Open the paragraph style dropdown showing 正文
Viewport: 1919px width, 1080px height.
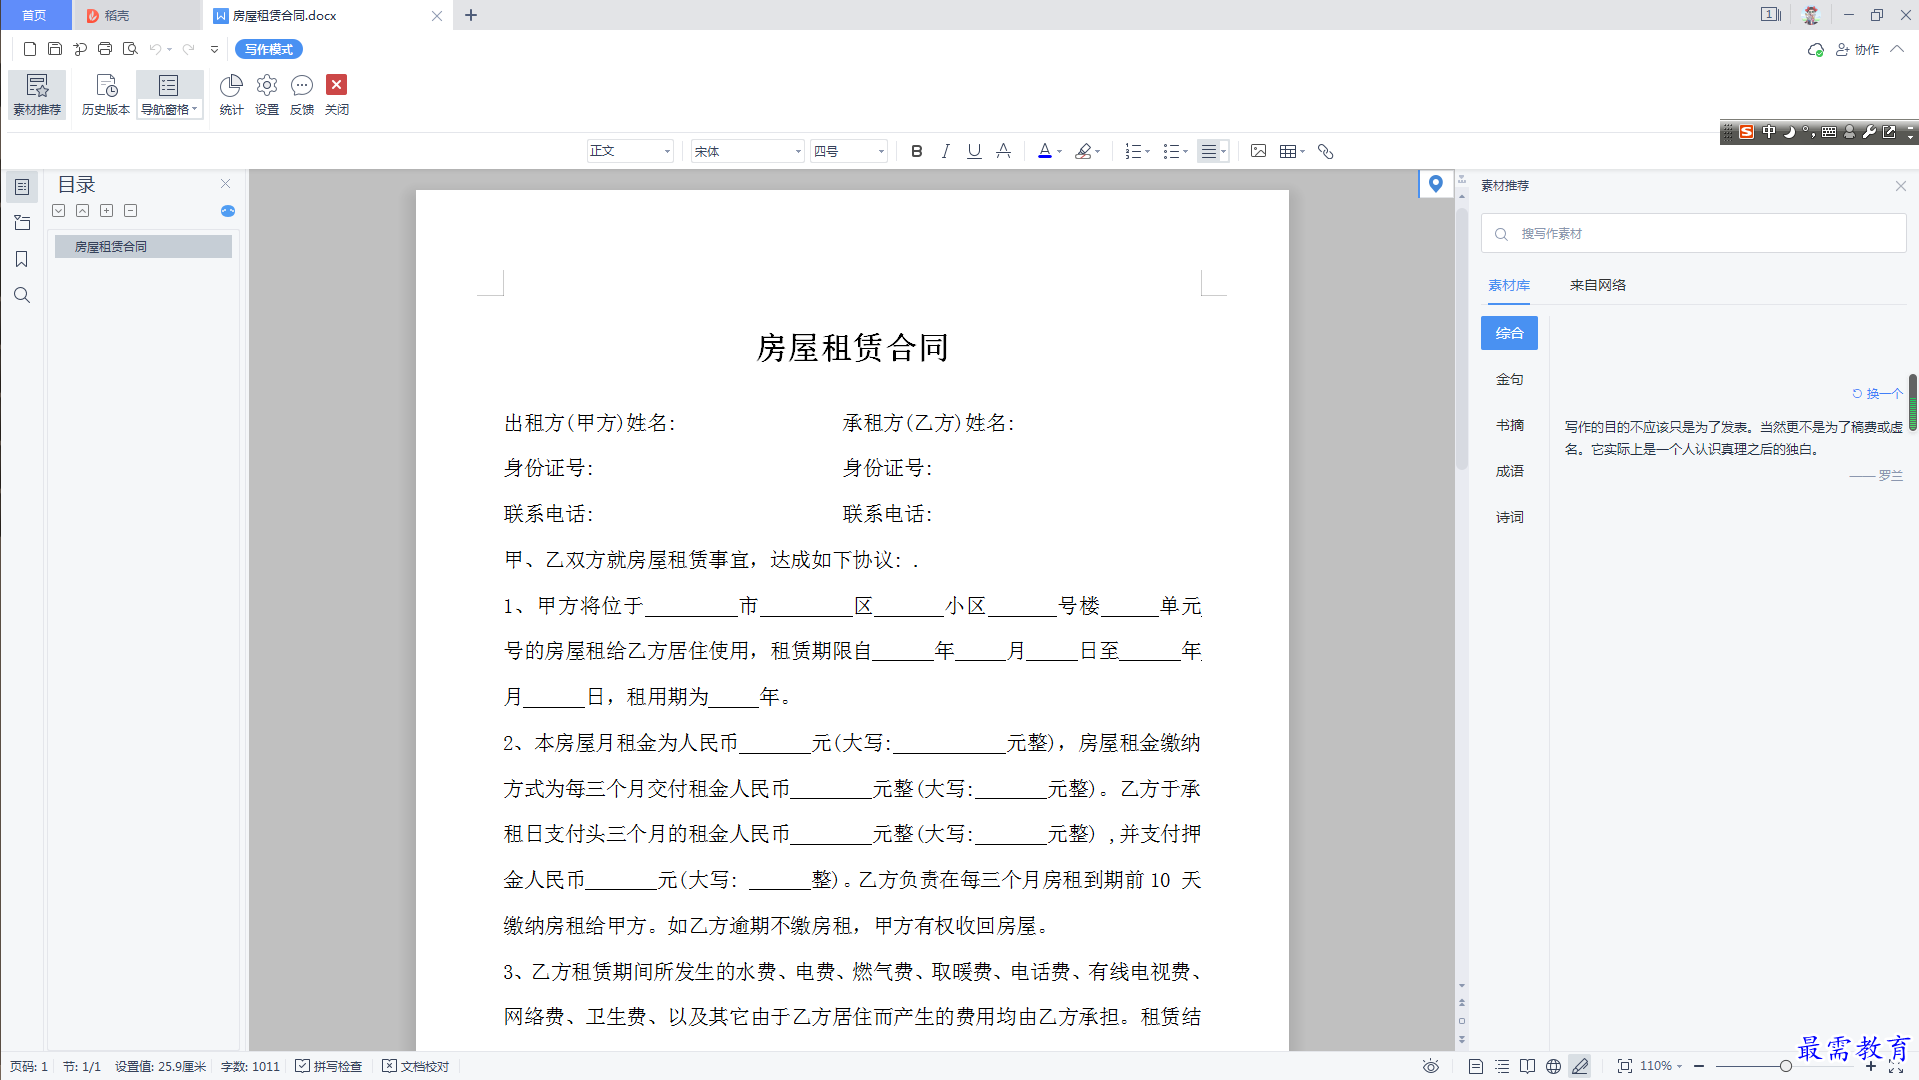point(630,151)
